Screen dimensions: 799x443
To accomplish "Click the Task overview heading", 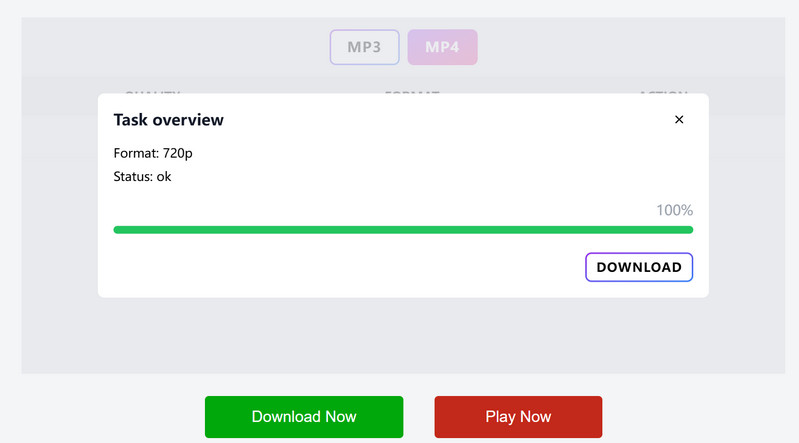I will coord(169,120).
